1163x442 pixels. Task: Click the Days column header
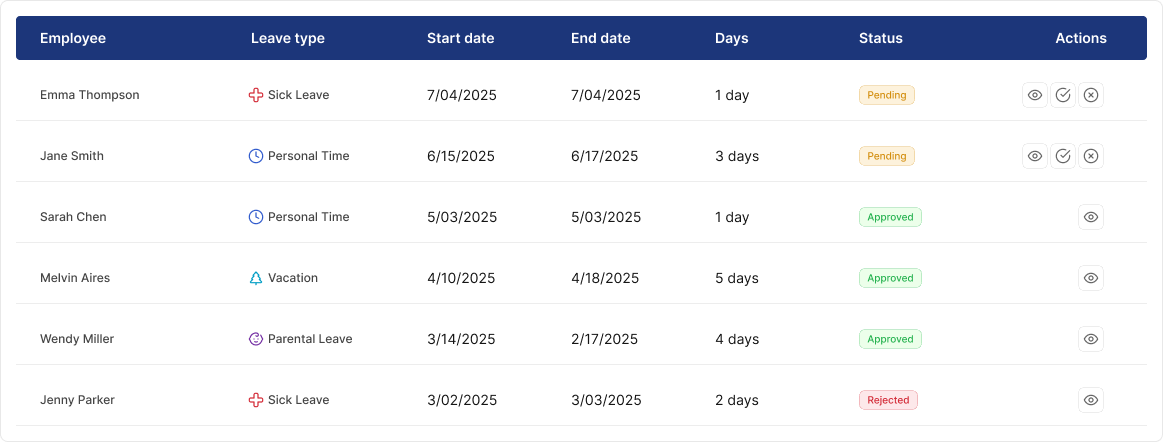pyautogui.click(x=731, y=38)
